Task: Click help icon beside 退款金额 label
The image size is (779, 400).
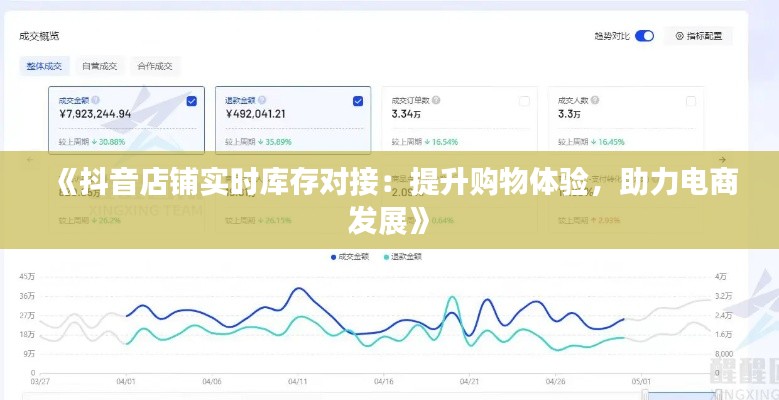Action: (x=262, y=100)
